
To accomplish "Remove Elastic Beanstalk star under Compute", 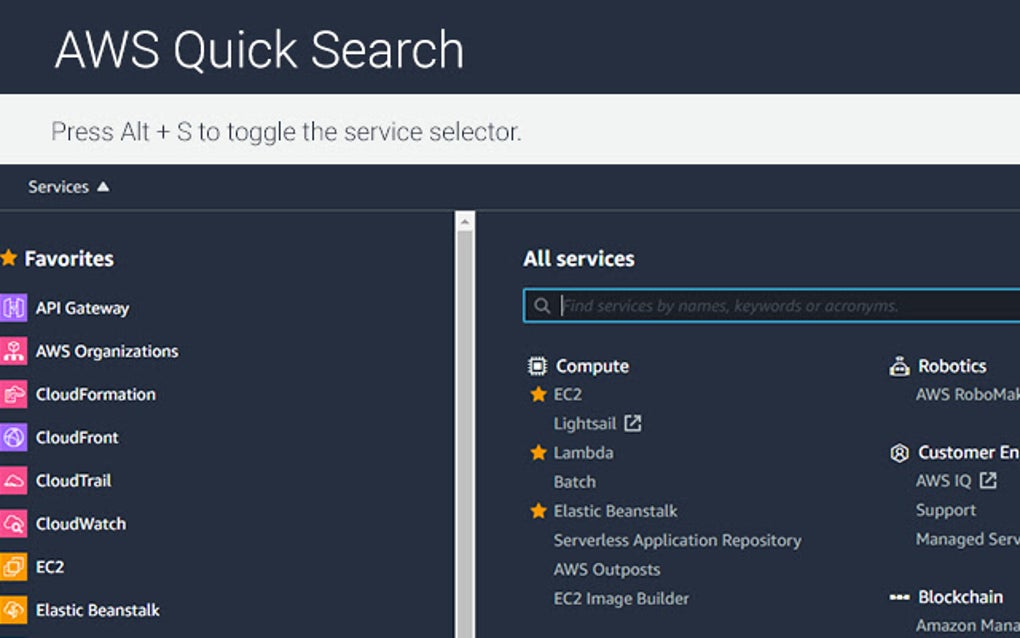I will point(538,510).
